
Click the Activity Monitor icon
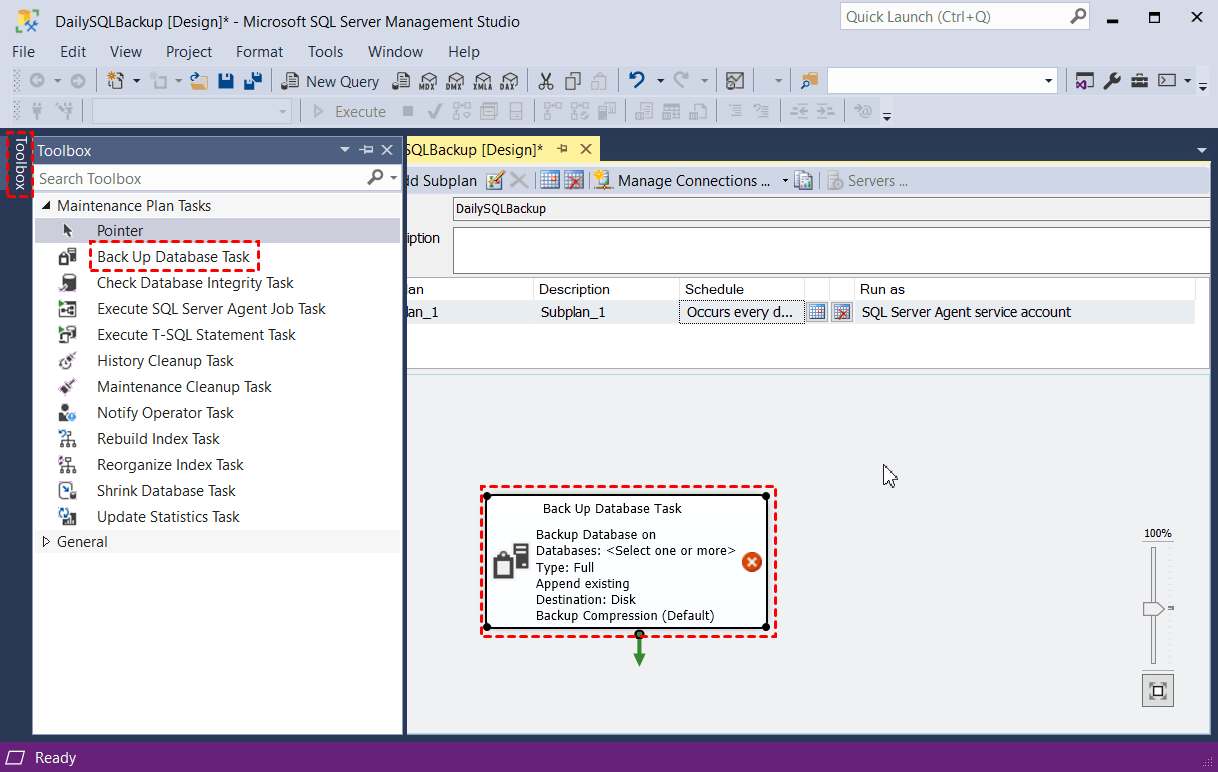(735, 81)
